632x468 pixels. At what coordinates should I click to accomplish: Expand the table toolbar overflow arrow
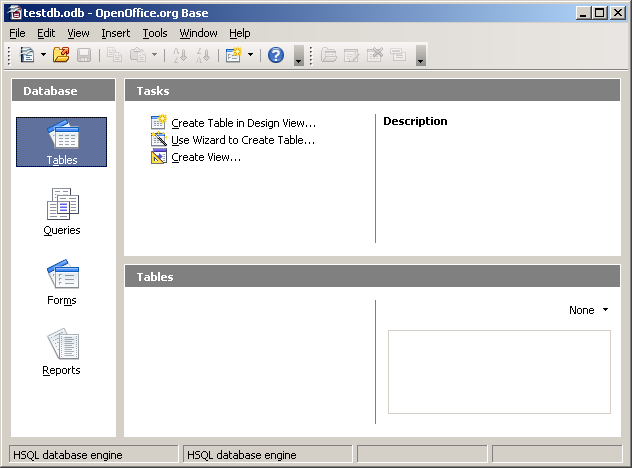point(421,55)
